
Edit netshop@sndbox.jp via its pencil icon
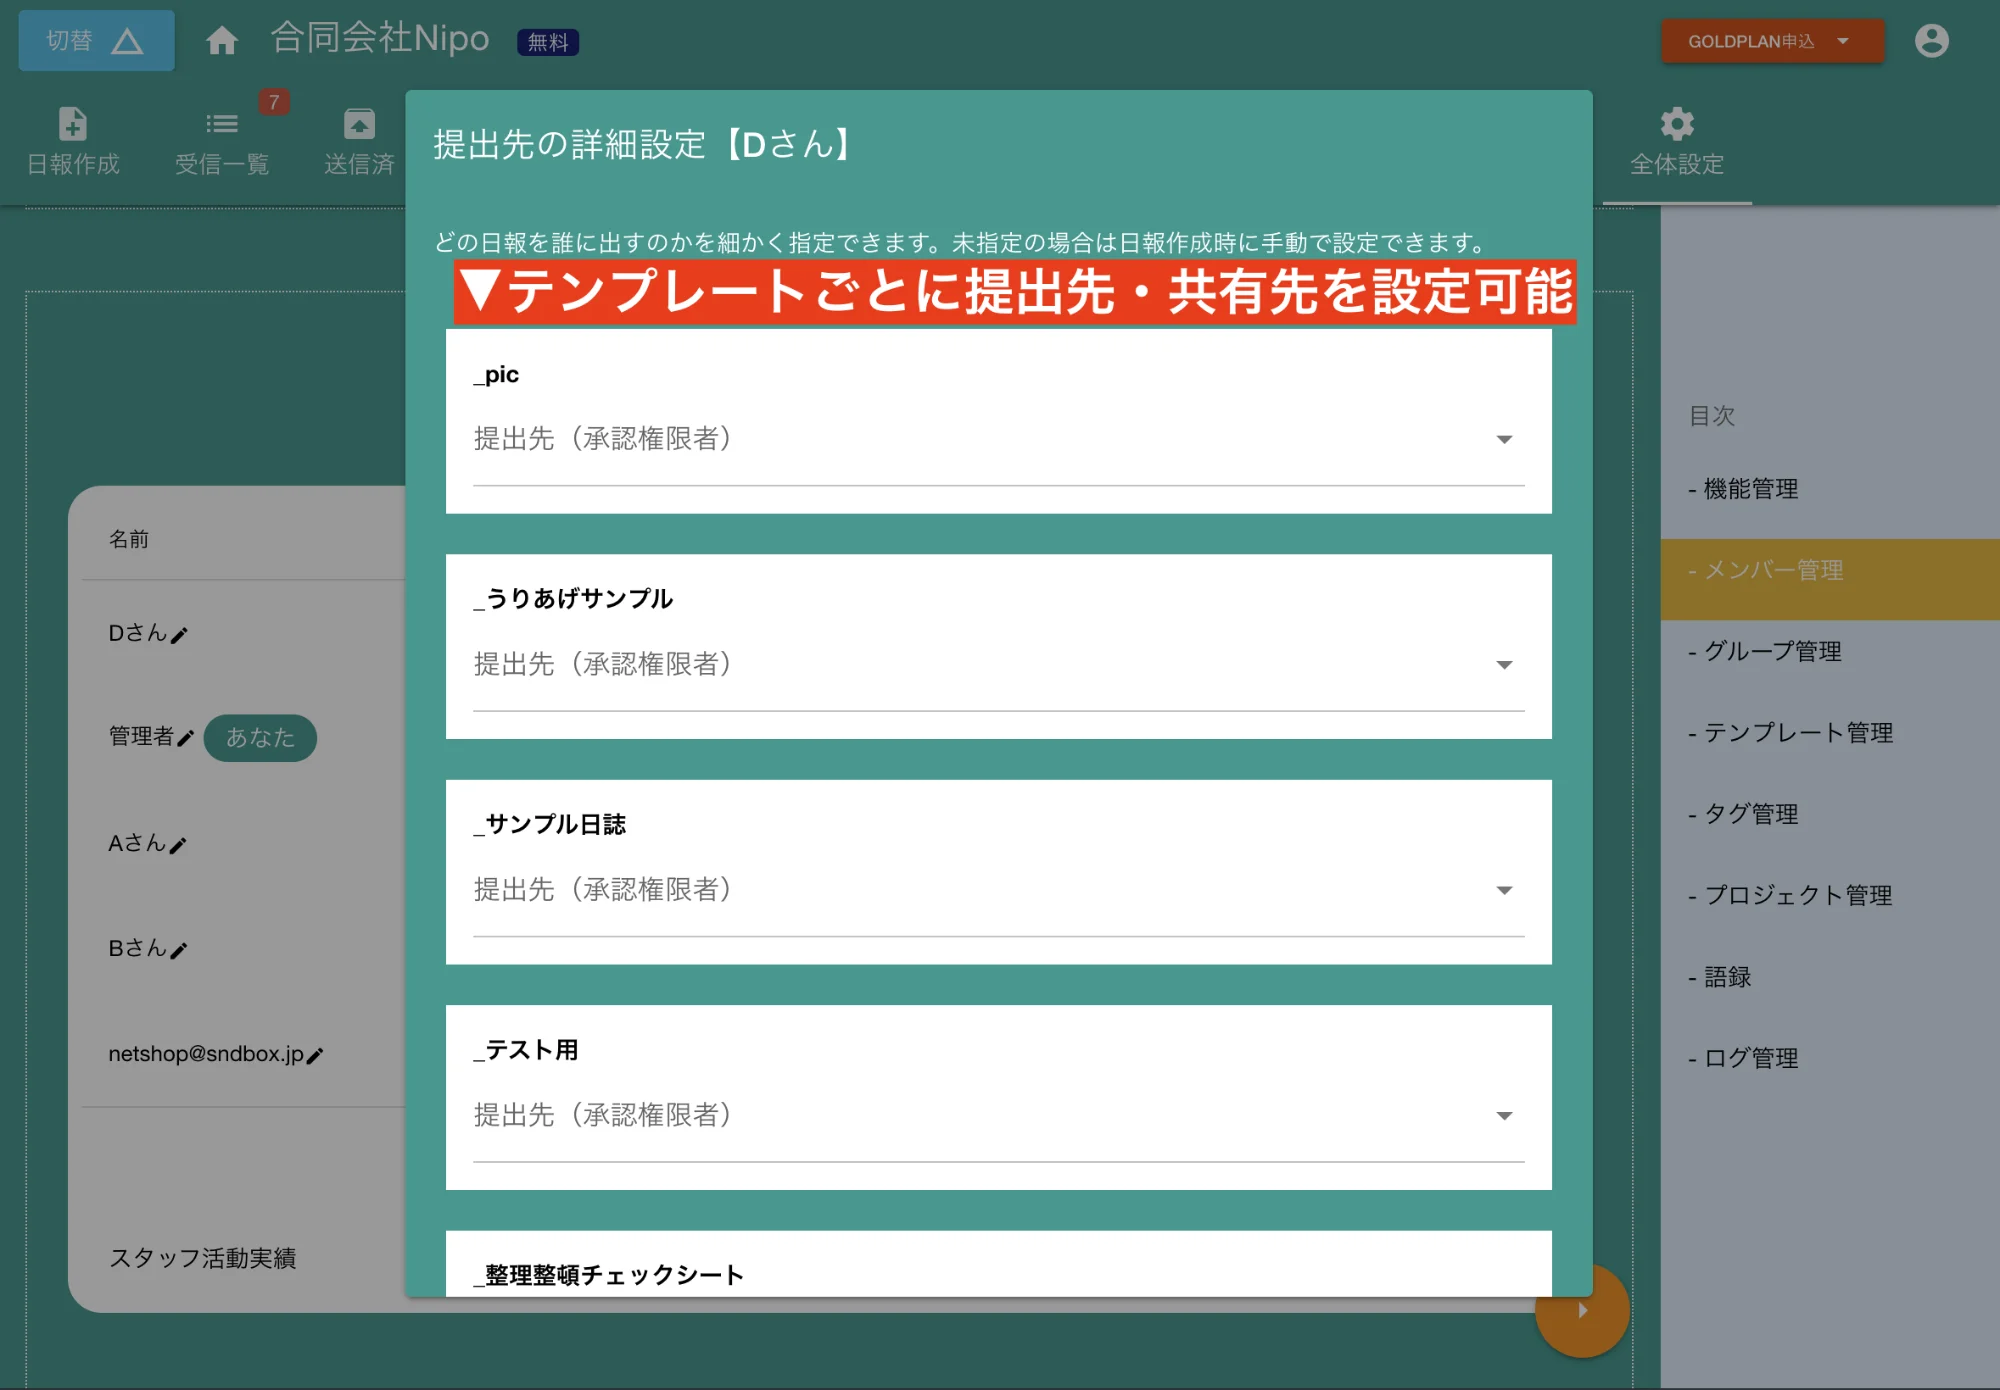[315, 1055]
